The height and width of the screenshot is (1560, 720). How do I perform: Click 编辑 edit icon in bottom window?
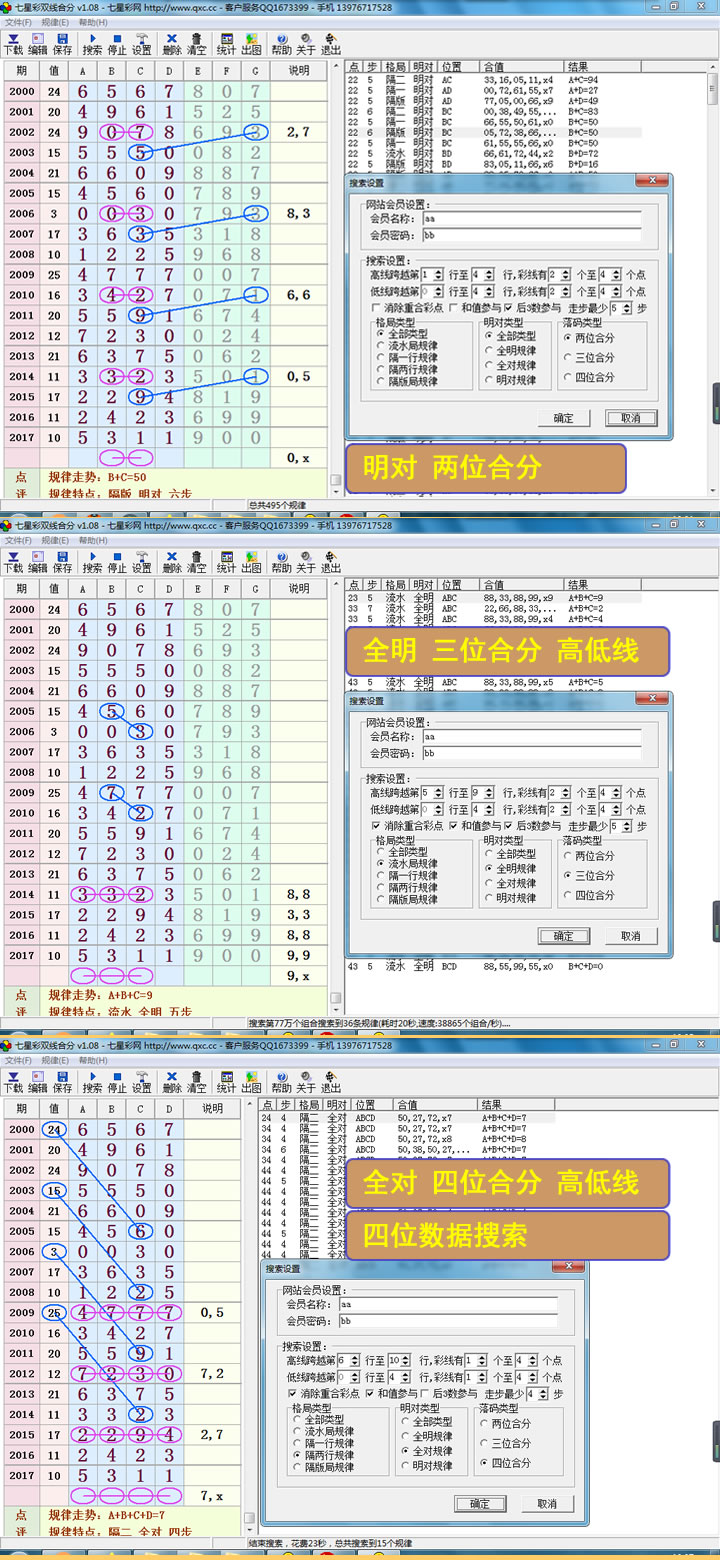point(38,1081)
